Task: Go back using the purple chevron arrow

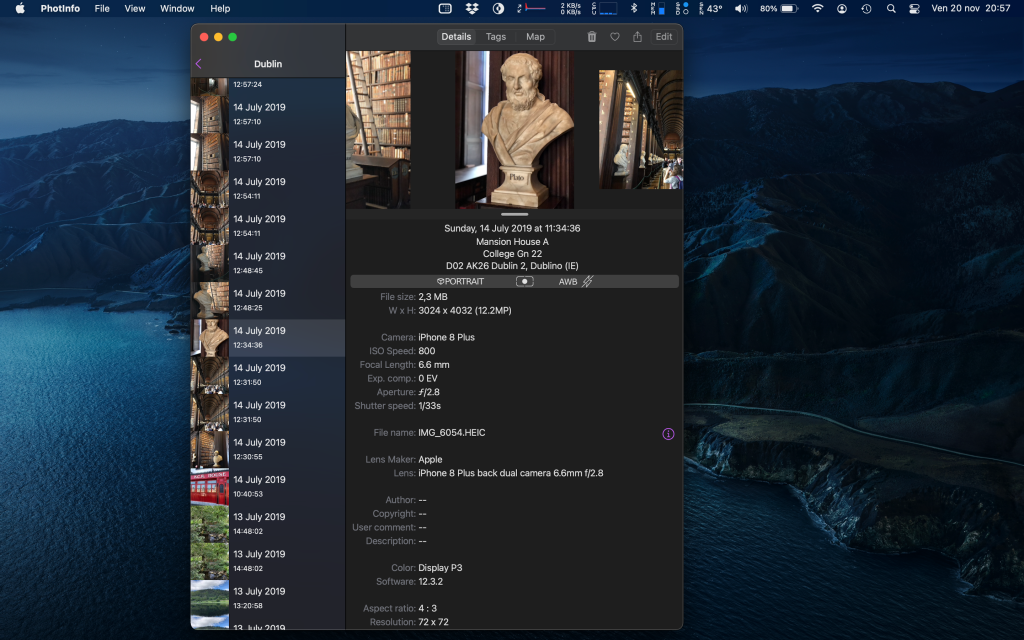Action: point(198,64)
